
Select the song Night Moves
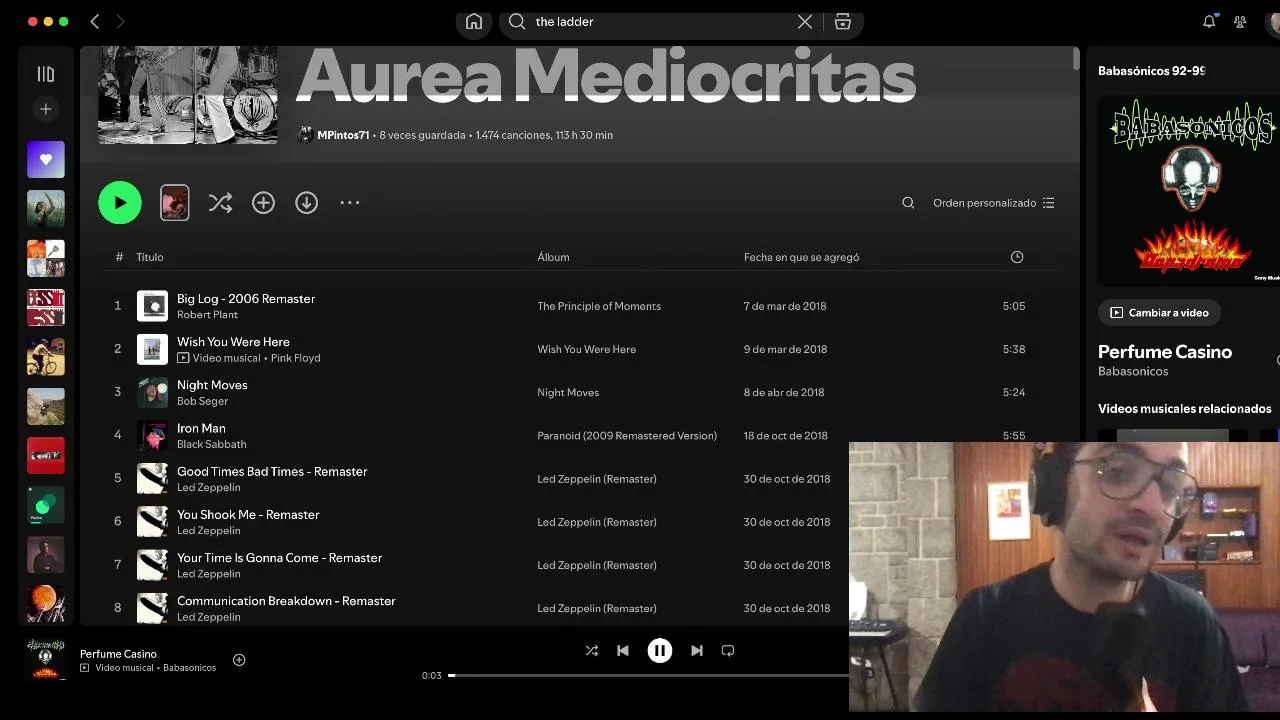point(212,385)
